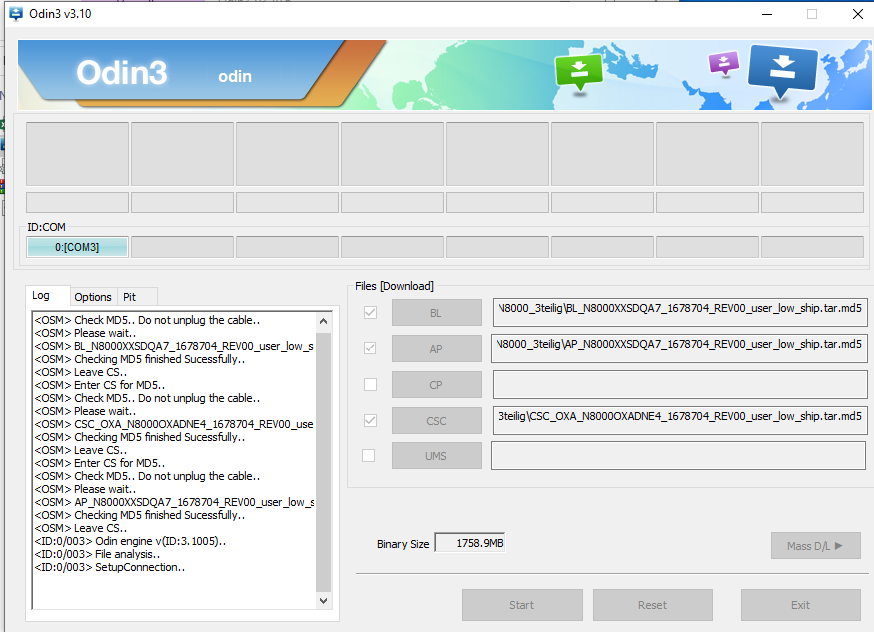Click the CSC file browse button
Image resolution: width=874 pixels, height=632 pixels.
(x=436, y=421)
